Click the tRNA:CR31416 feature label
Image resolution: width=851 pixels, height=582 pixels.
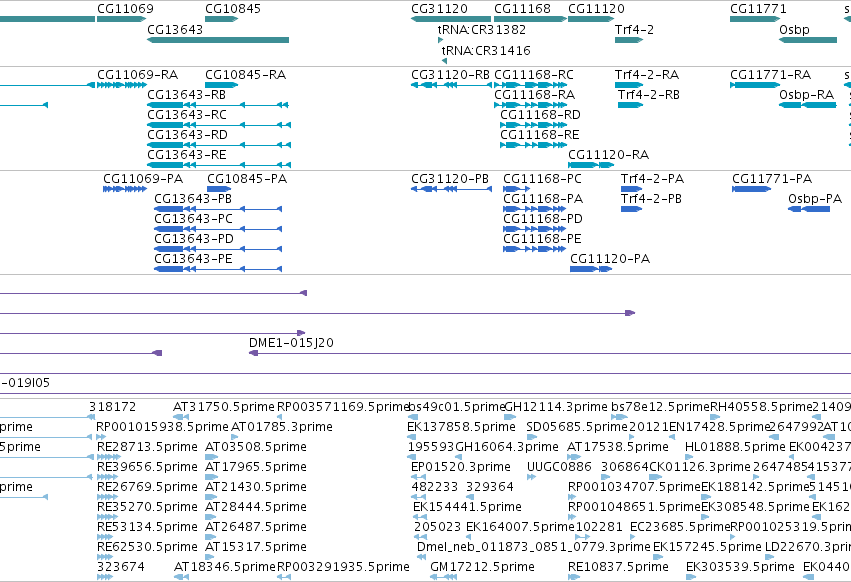486,50
